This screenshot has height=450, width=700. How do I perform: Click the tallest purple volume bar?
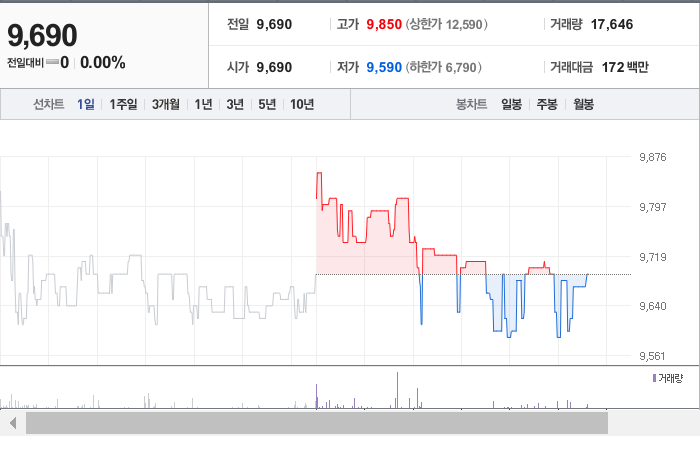point(397,390)
